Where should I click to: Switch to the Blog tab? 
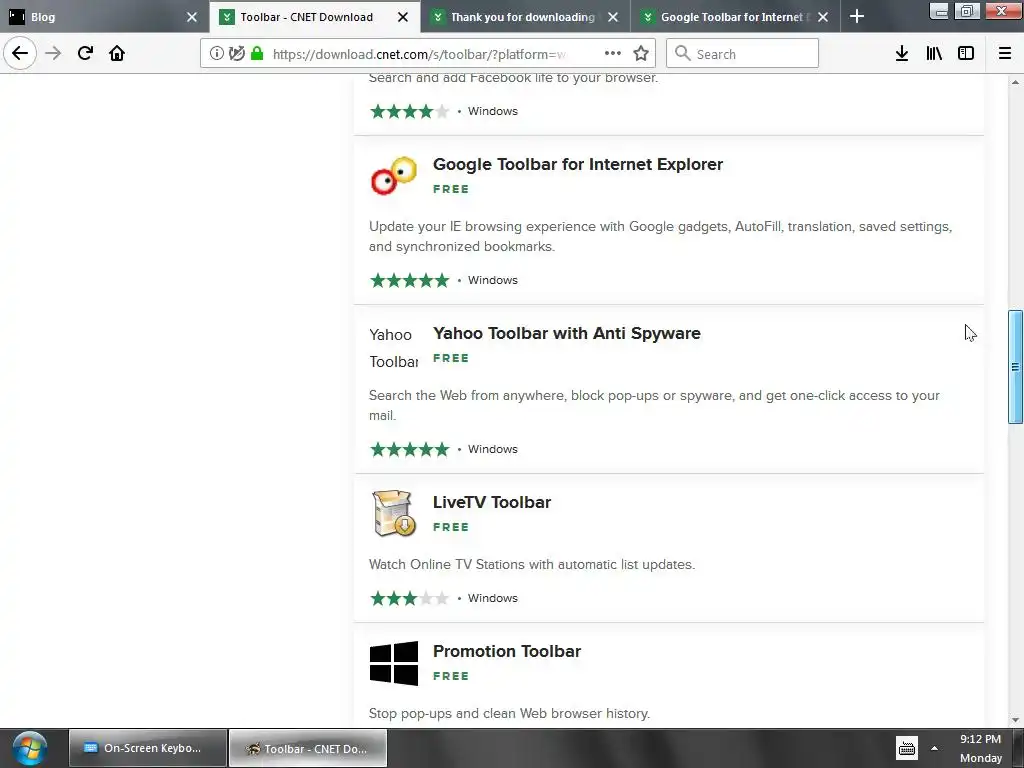tap(104, 17)
